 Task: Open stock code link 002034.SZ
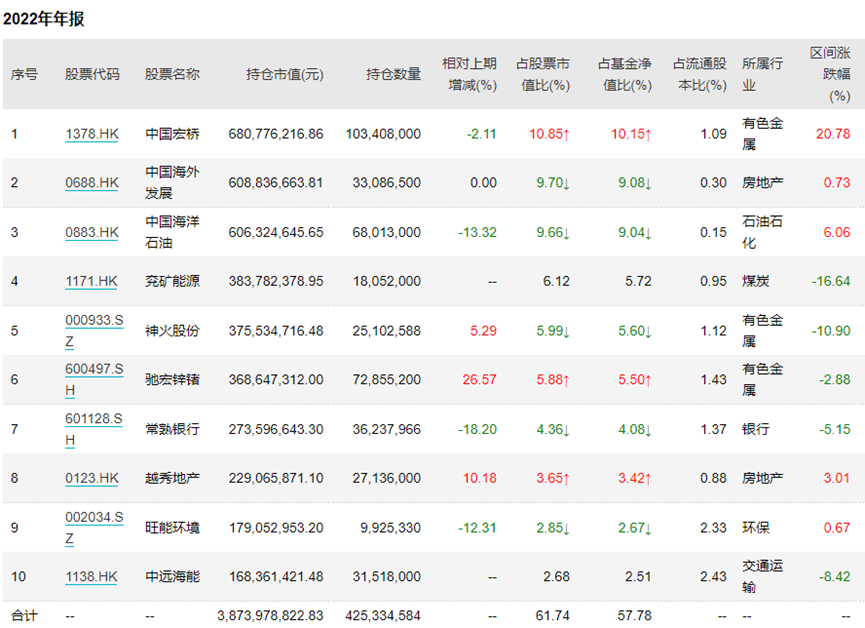pos(94,528)
